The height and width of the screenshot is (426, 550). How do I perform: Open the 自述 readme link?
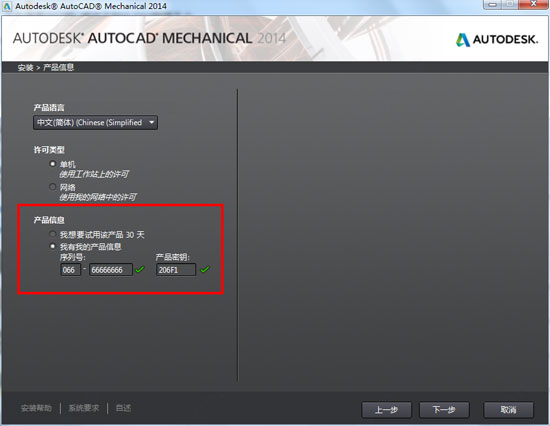tap(123, 408)
